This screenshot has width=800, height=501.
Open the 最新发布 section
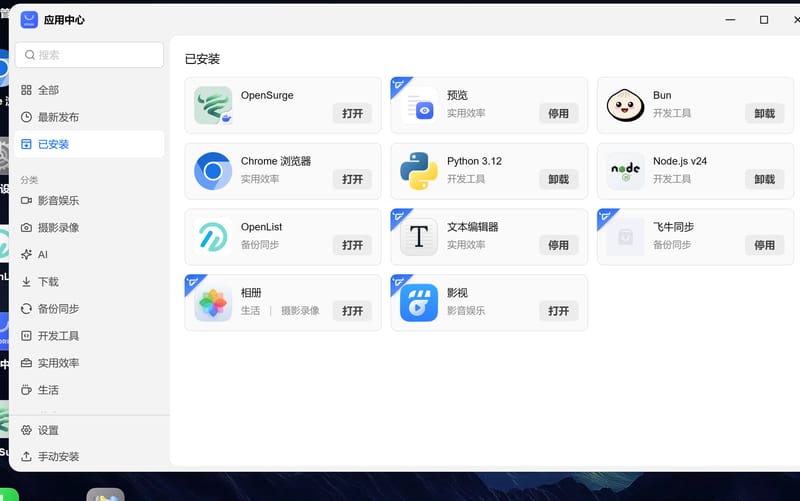tap(89, 117)
